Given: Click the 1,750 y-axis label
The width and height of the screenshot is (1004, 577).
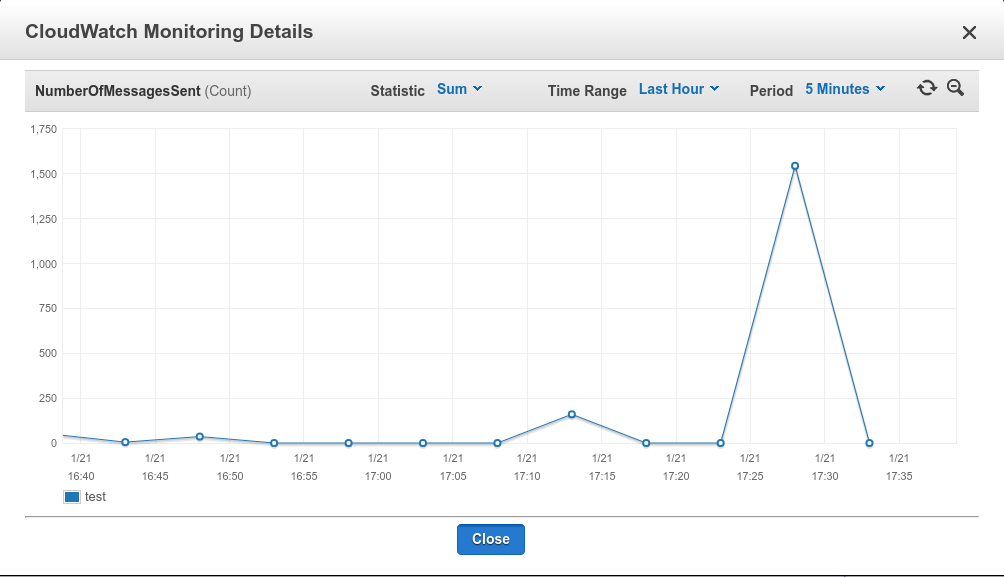Looking at the screenshot, I should coord(44,129).
